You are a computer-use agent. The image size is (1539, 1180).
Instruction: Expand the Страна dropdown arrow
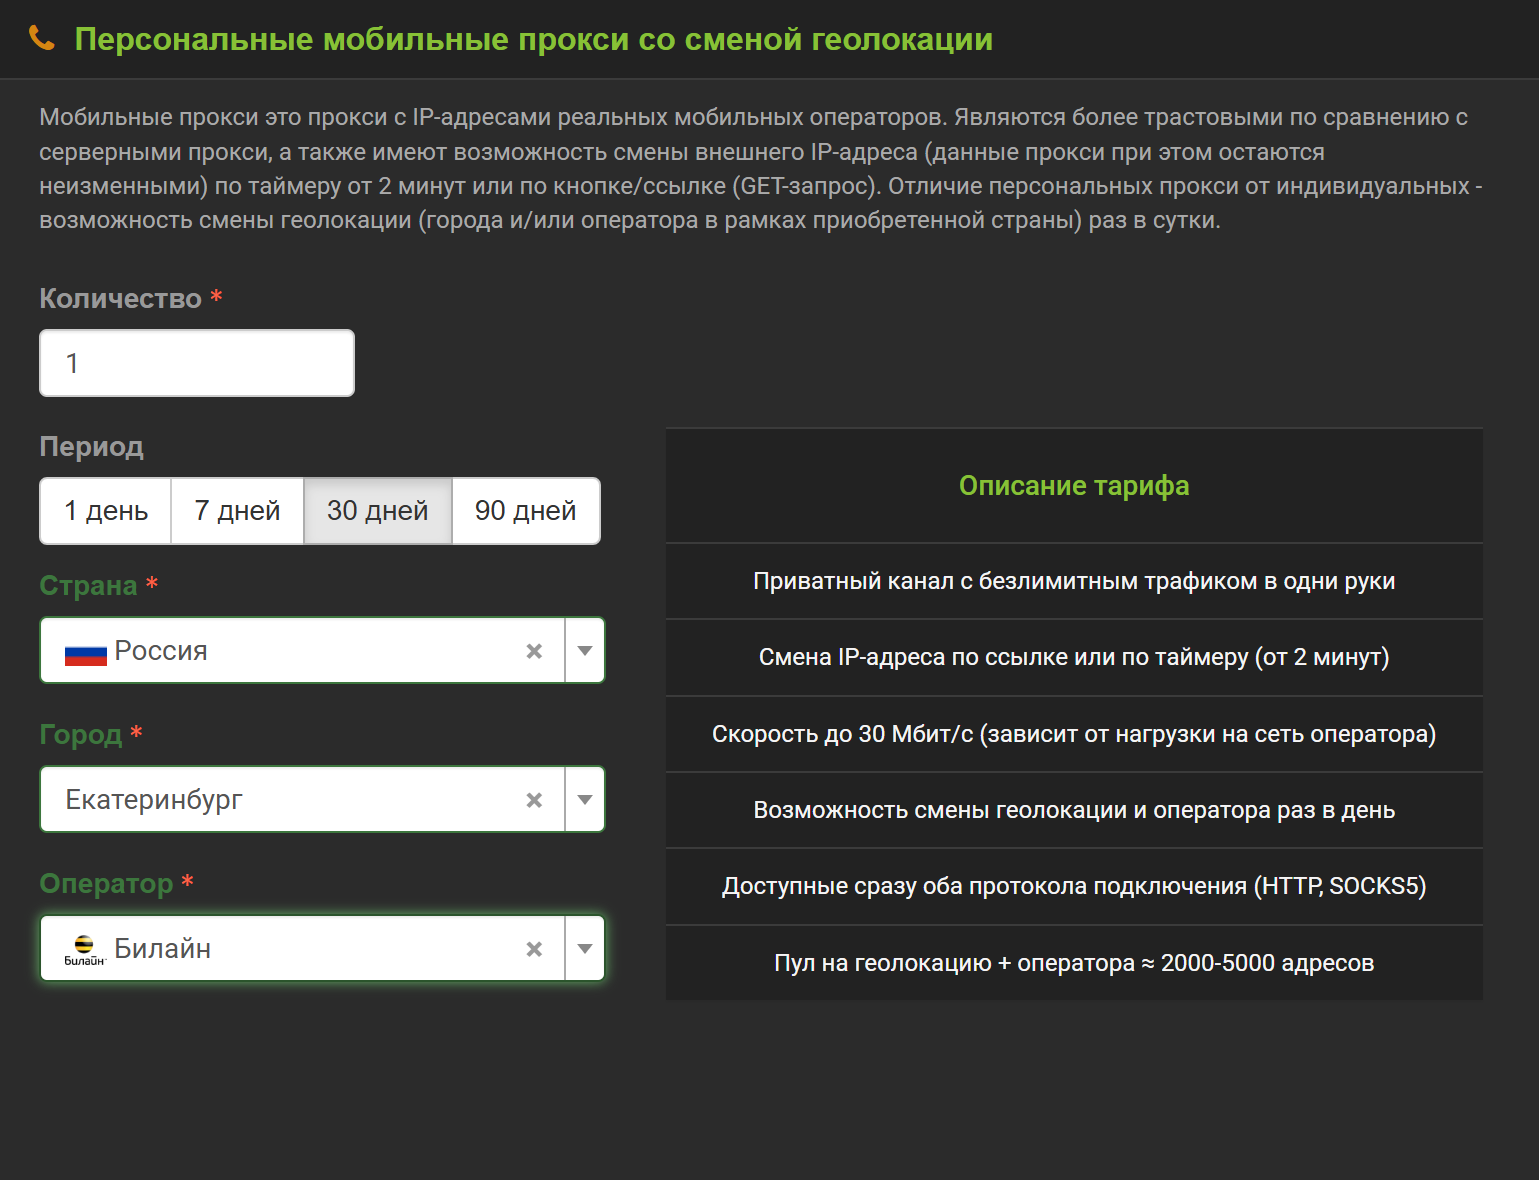click(585, 651)
